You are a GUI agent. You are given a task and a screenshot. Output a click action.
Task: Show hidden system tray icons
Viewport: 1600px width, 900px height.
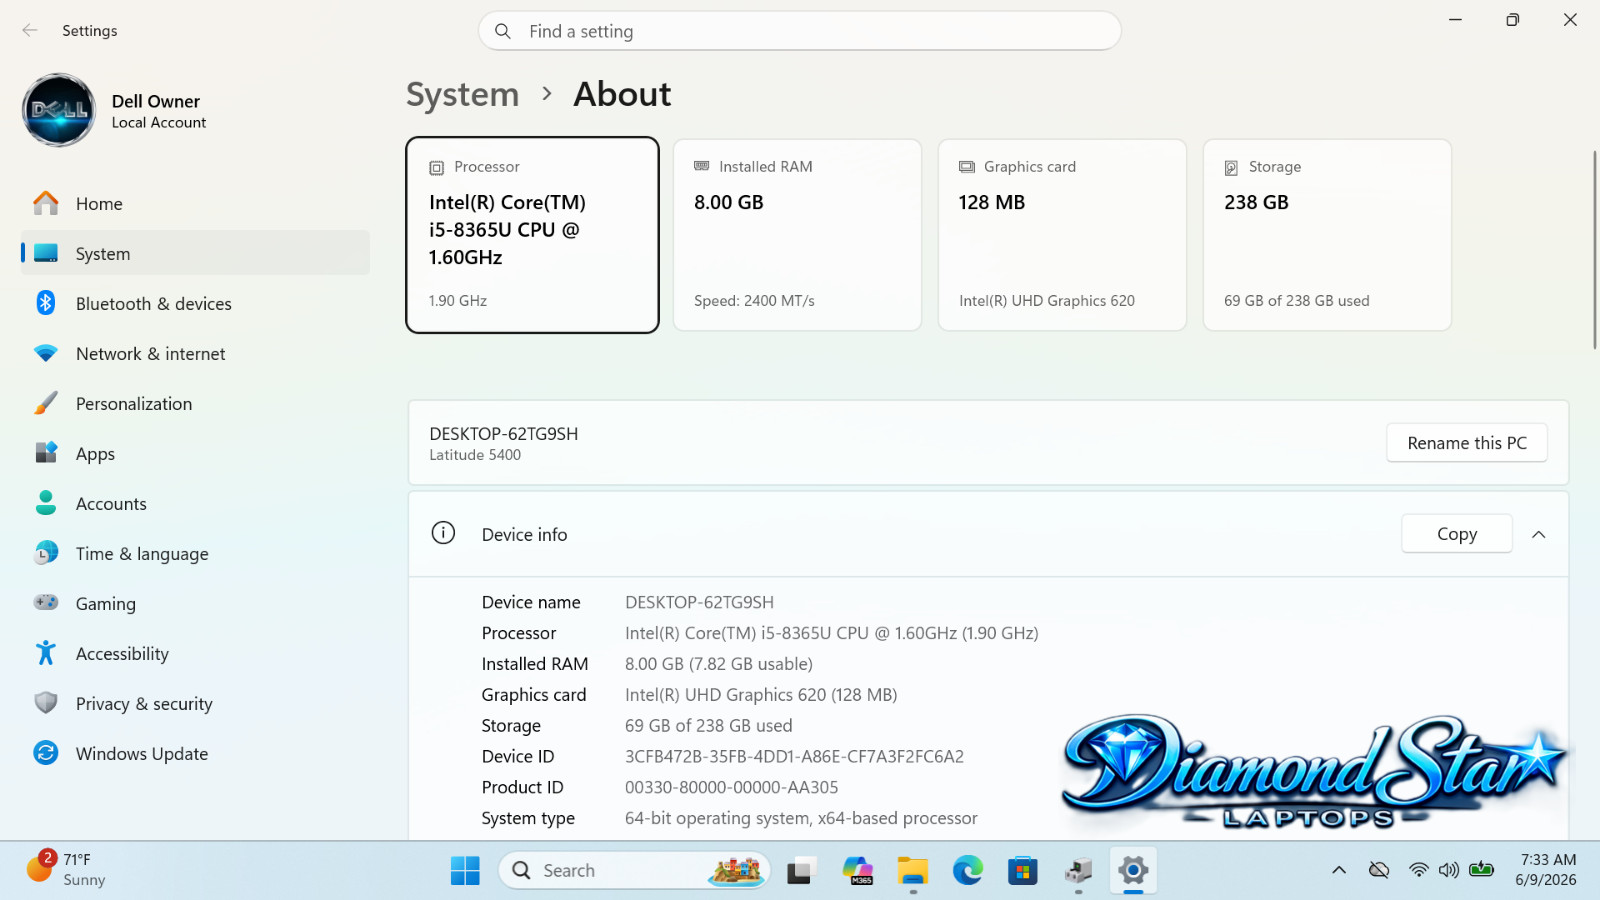pos(1339,870)
